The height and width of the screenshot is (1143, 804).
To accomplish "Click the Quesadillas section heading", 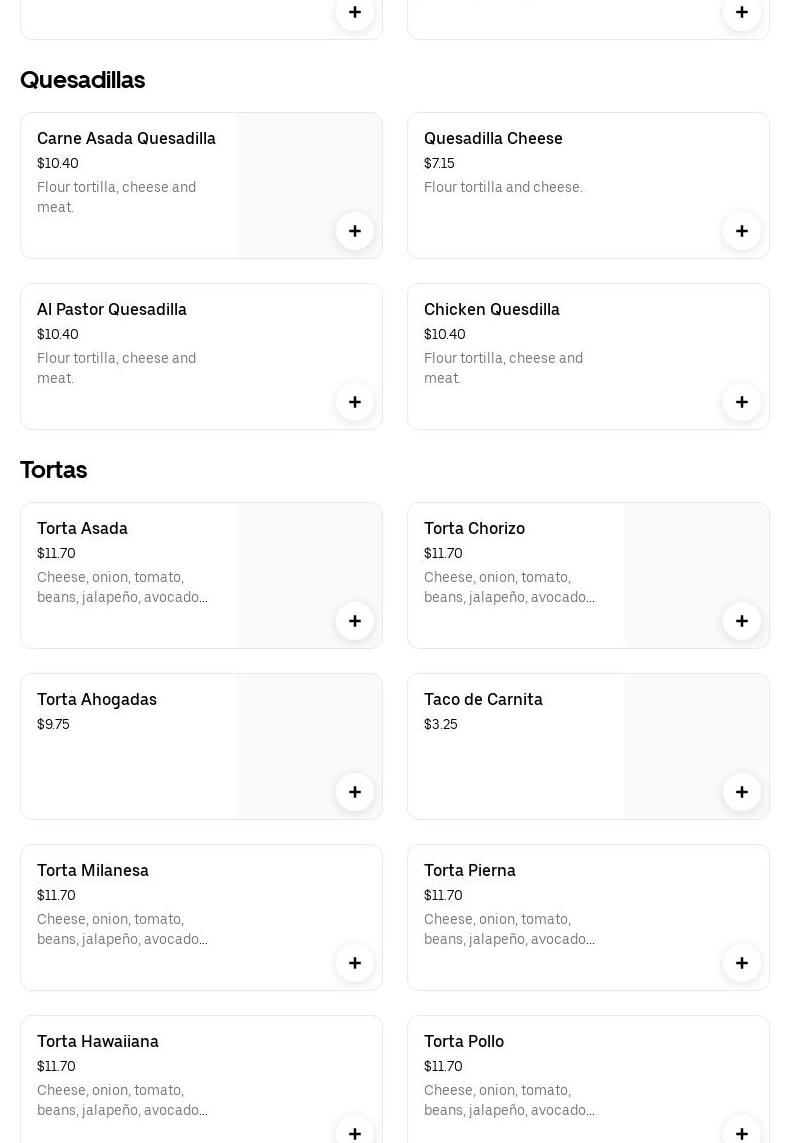I will coord(83,80).
